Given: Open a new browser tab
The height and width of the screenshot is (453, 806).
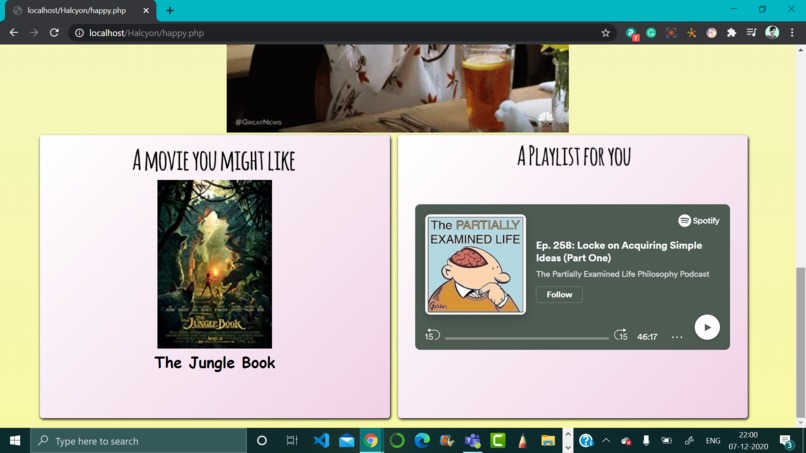Looking at the screenshot, I should [x=170, y=10].
